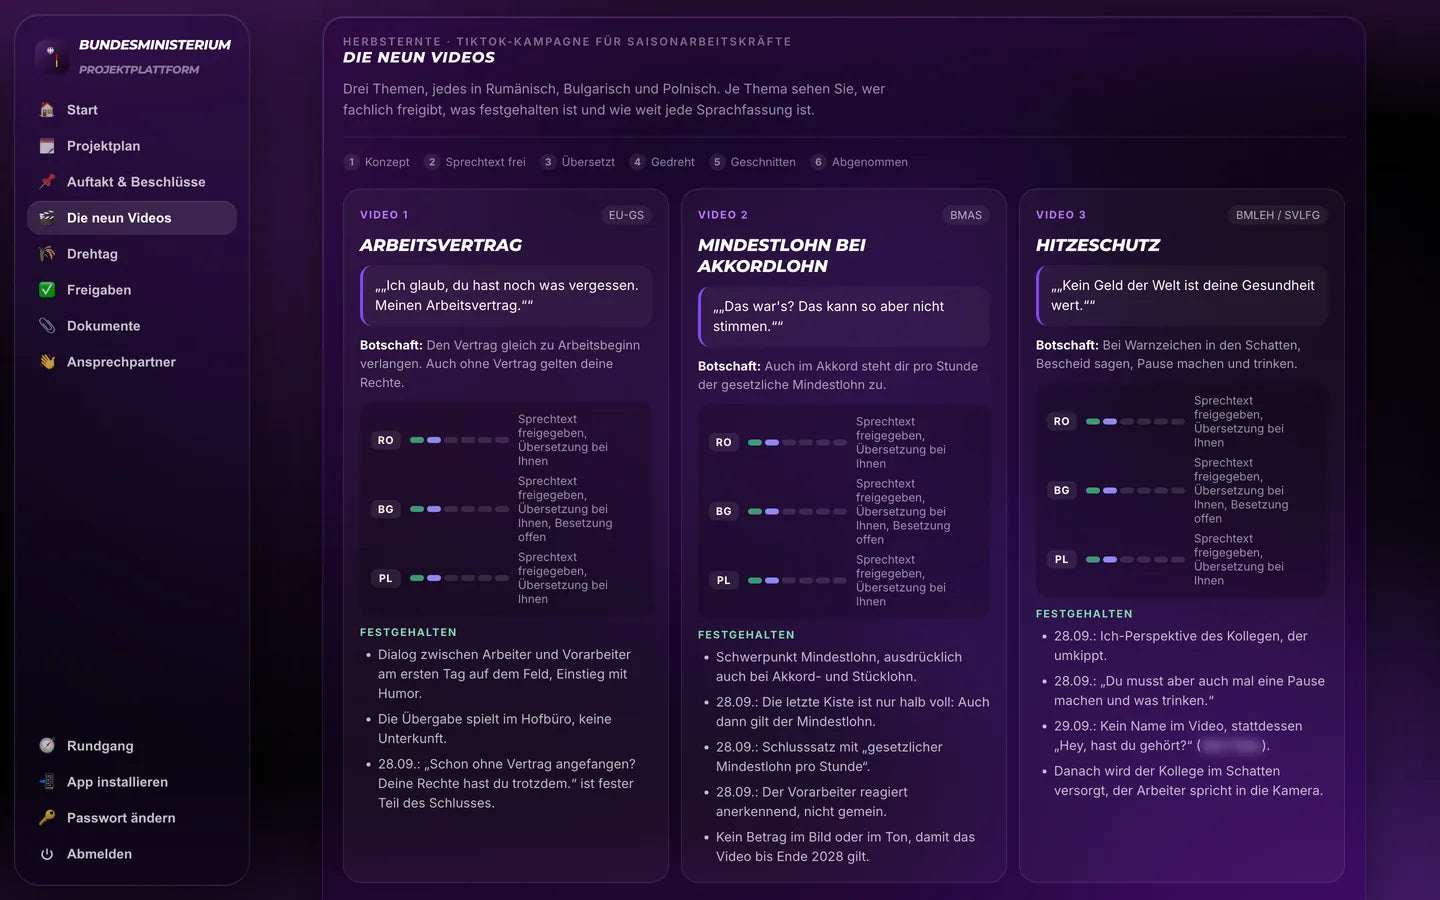Viewport: 1440px width, 900px height.
Task: Click the Drehtag icon in sidebar
Action: click(x=47, y=254)
